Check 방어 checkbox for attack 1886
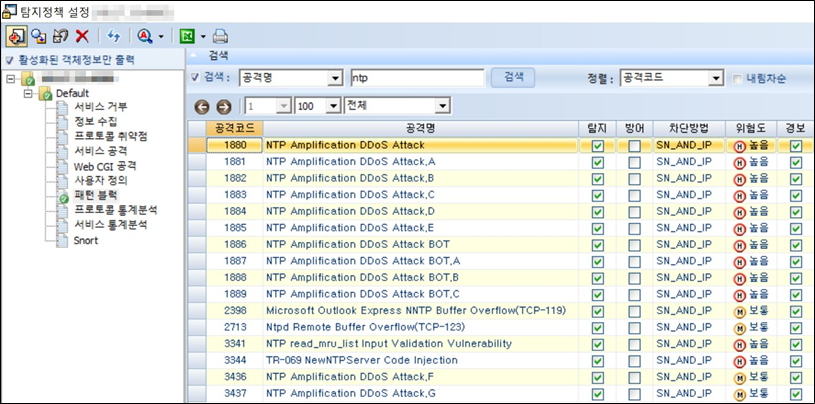The width and height of the screenshot is (815, 404). pyautogui.click(x=634, y=245)
